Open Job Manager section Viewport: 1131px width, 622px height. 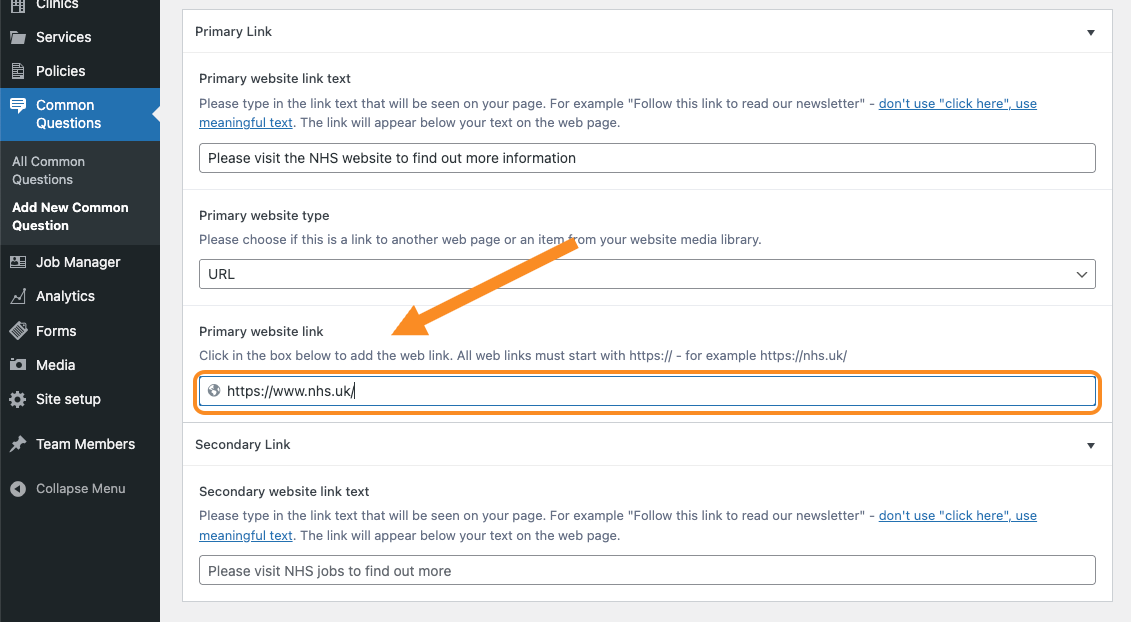(x=79, y=262)
